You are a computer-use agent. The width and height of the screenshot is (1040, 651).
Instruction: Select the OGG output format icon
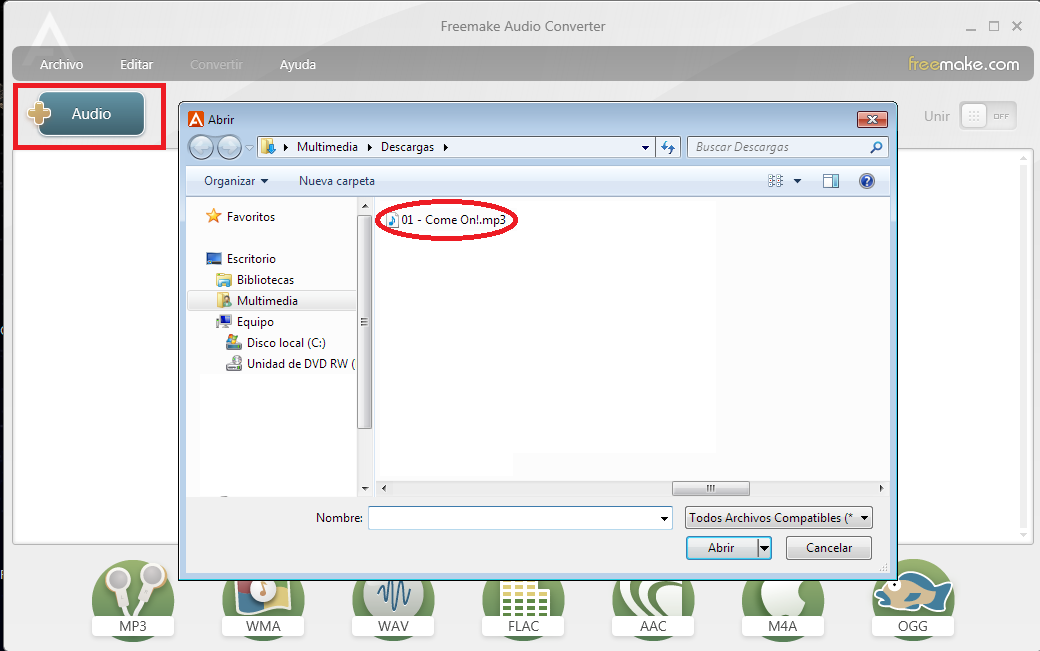(x=913, y=600)
